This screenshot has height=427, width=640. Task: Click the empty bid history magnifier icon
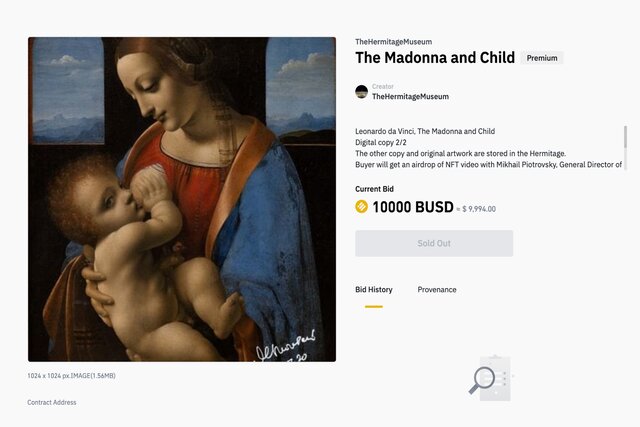(x=484, y=378)
